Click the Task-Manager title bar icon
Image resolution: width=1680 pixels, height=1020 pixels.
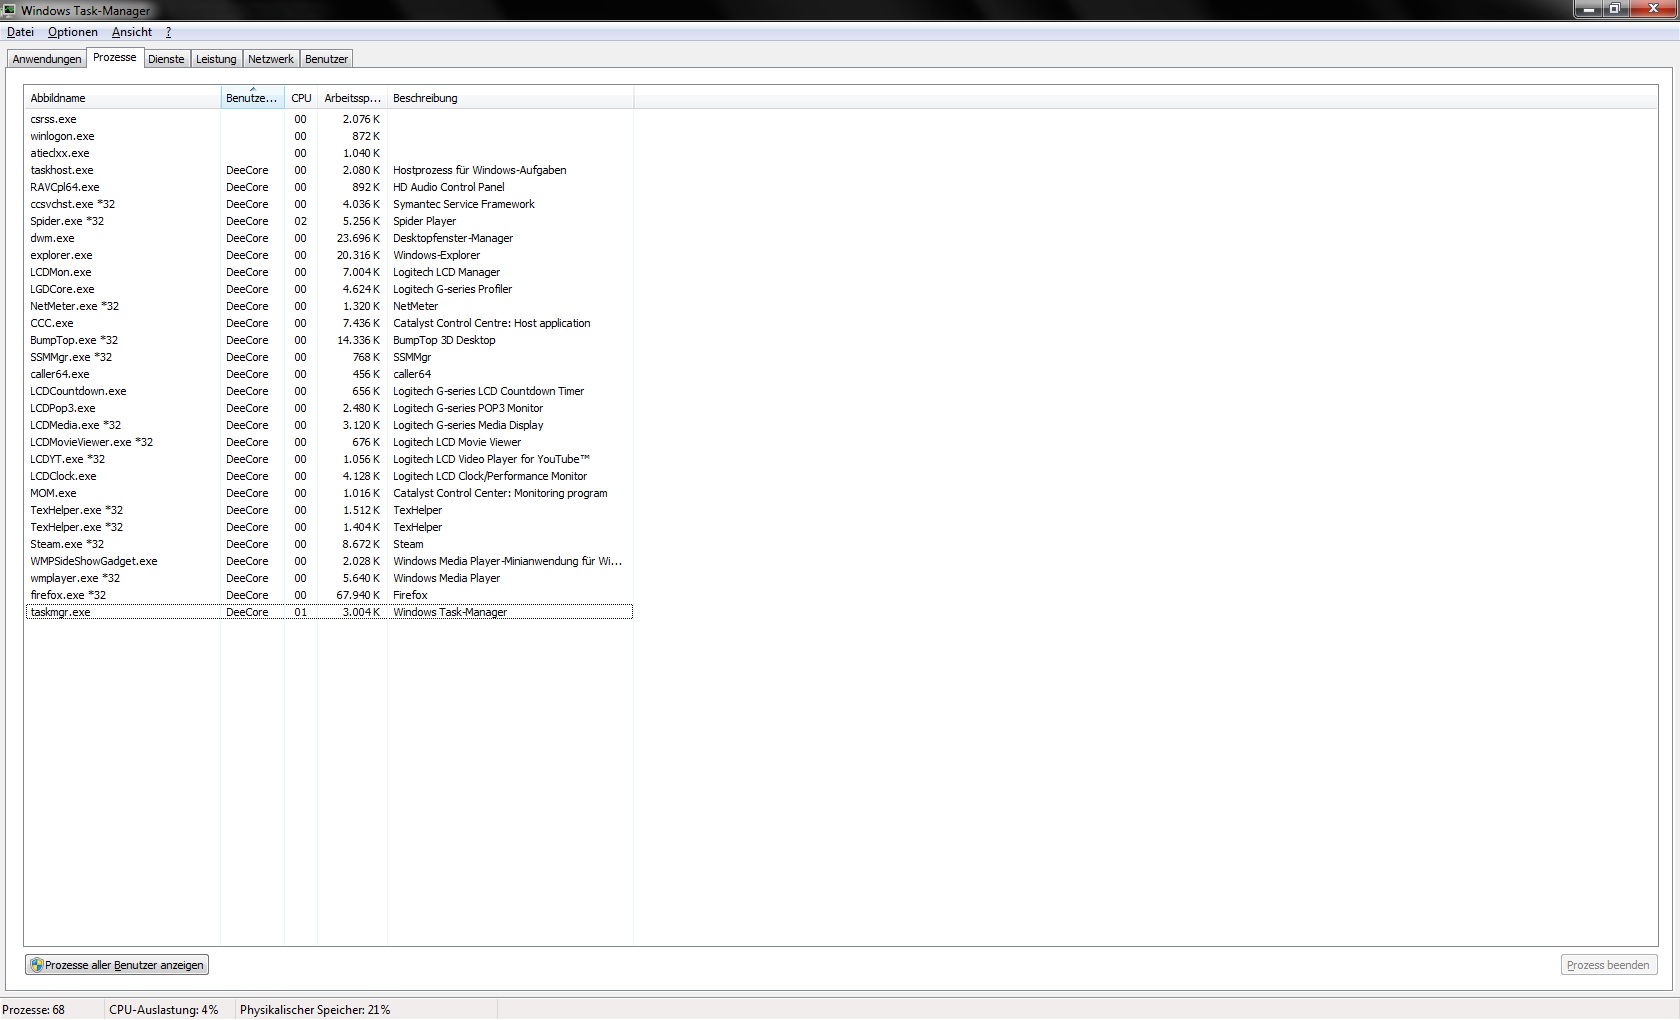click(9, 10)
